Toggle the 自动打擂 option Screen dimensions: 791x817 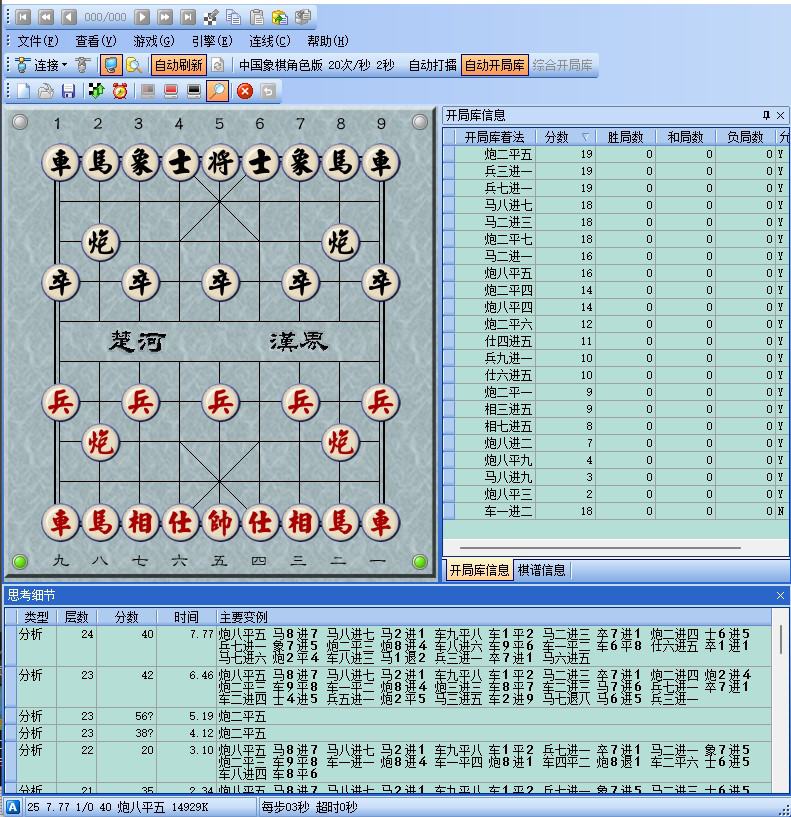coord(432,65)
